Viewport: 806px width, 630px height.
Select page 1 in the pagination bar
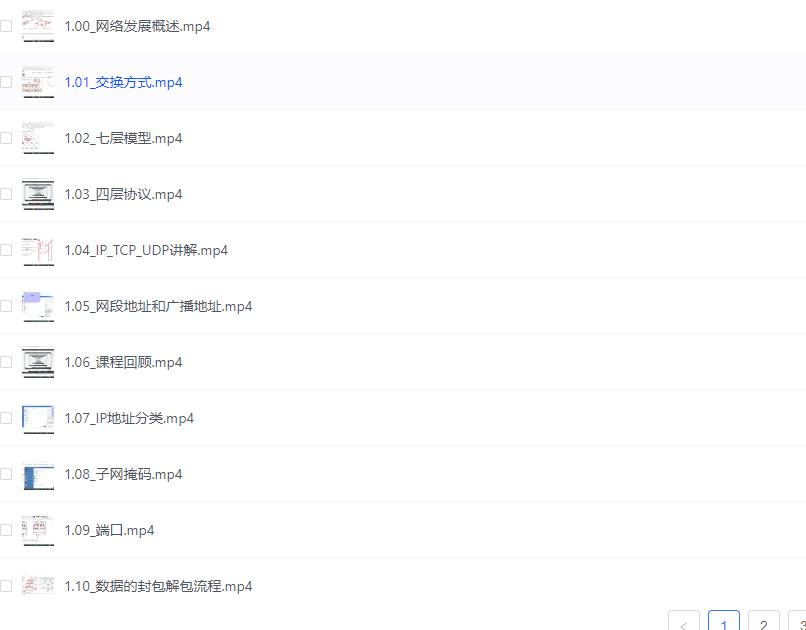pos(723,622)
